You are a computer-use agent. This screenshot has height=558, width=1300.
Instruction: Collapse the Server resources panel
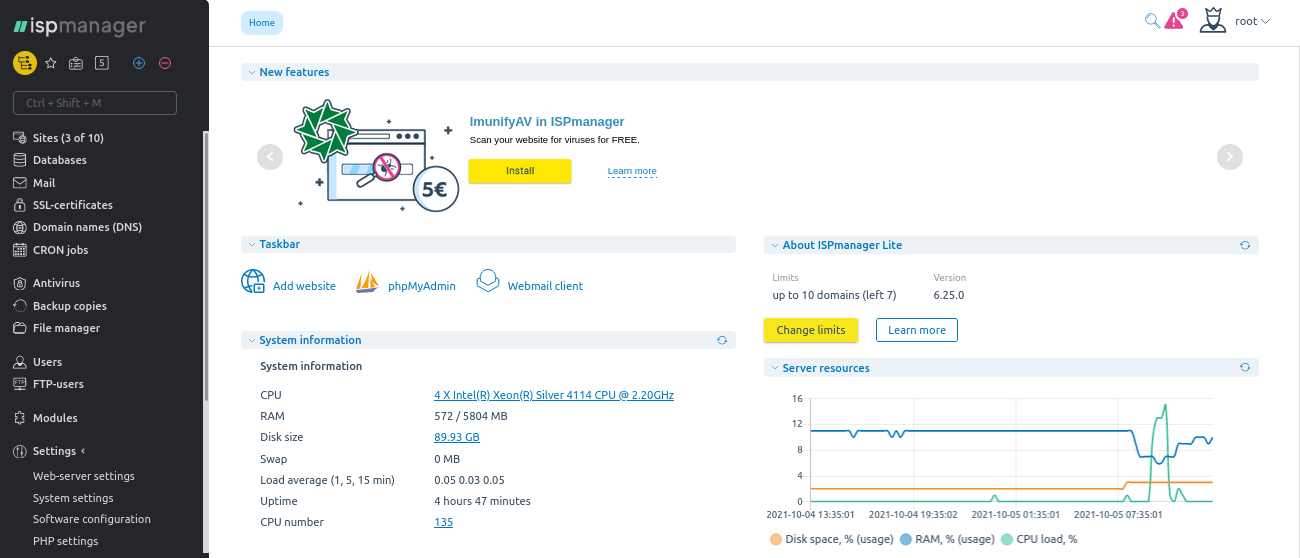[774, 368]
